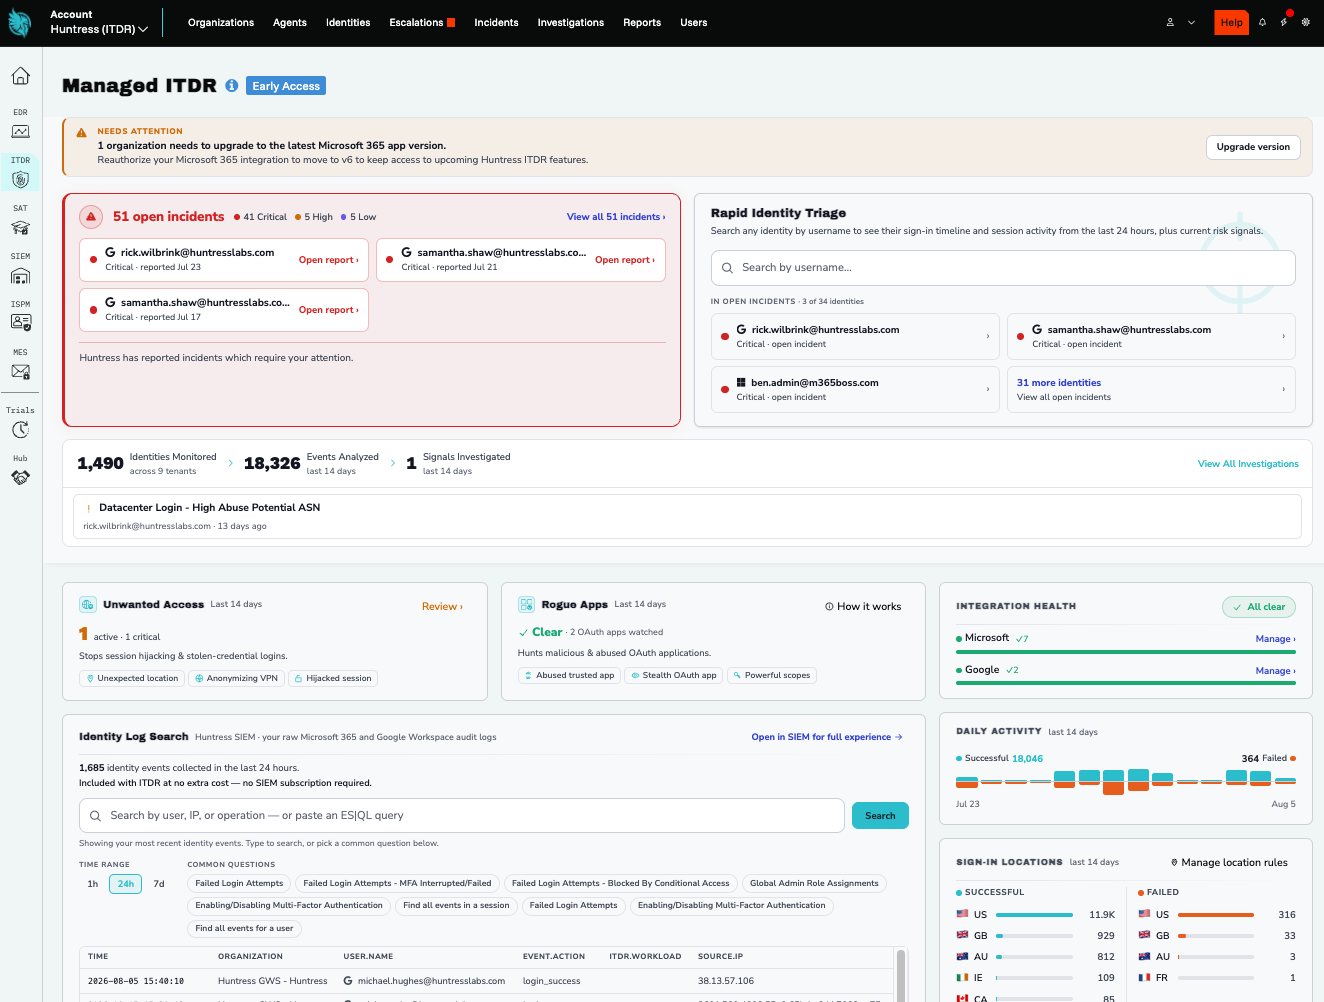The image size is (1324, 1002).
Task: Go to the Home dashboard icon
Action: point(20,76)
